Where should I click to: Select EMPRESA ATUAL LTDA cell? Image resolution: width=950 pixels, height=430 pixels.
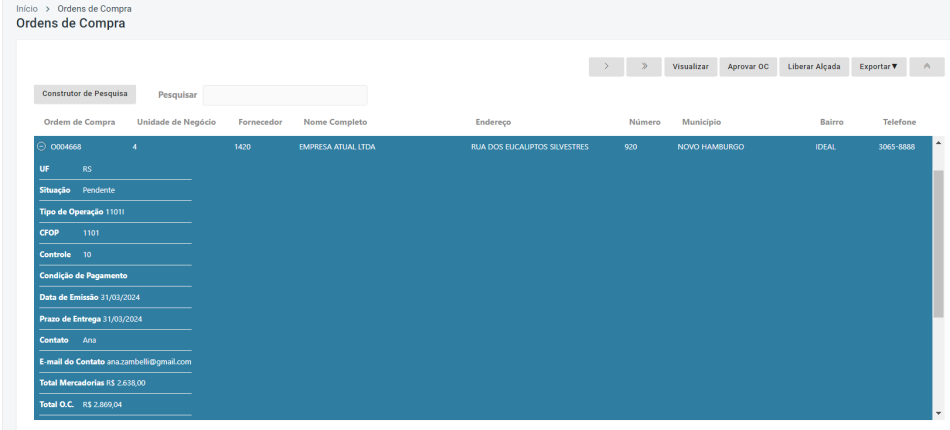coord(337,147)
